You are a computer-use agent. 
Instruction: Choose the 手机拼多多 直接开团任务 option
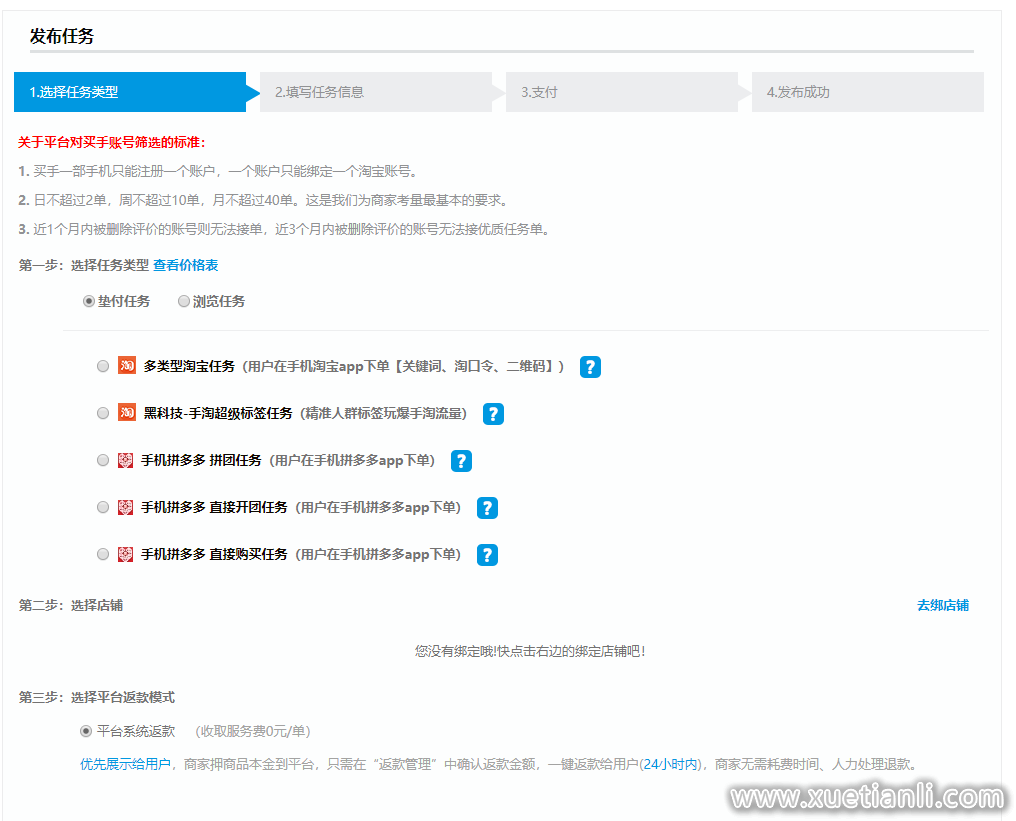[x=103, y=506]
